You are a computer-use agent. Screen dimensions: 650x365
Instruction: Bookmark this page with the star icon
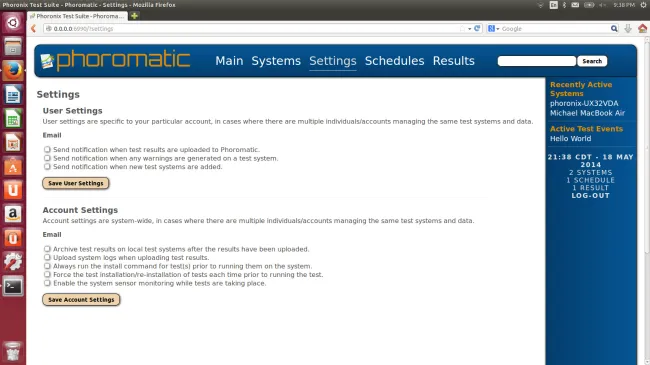coord(462,29)
